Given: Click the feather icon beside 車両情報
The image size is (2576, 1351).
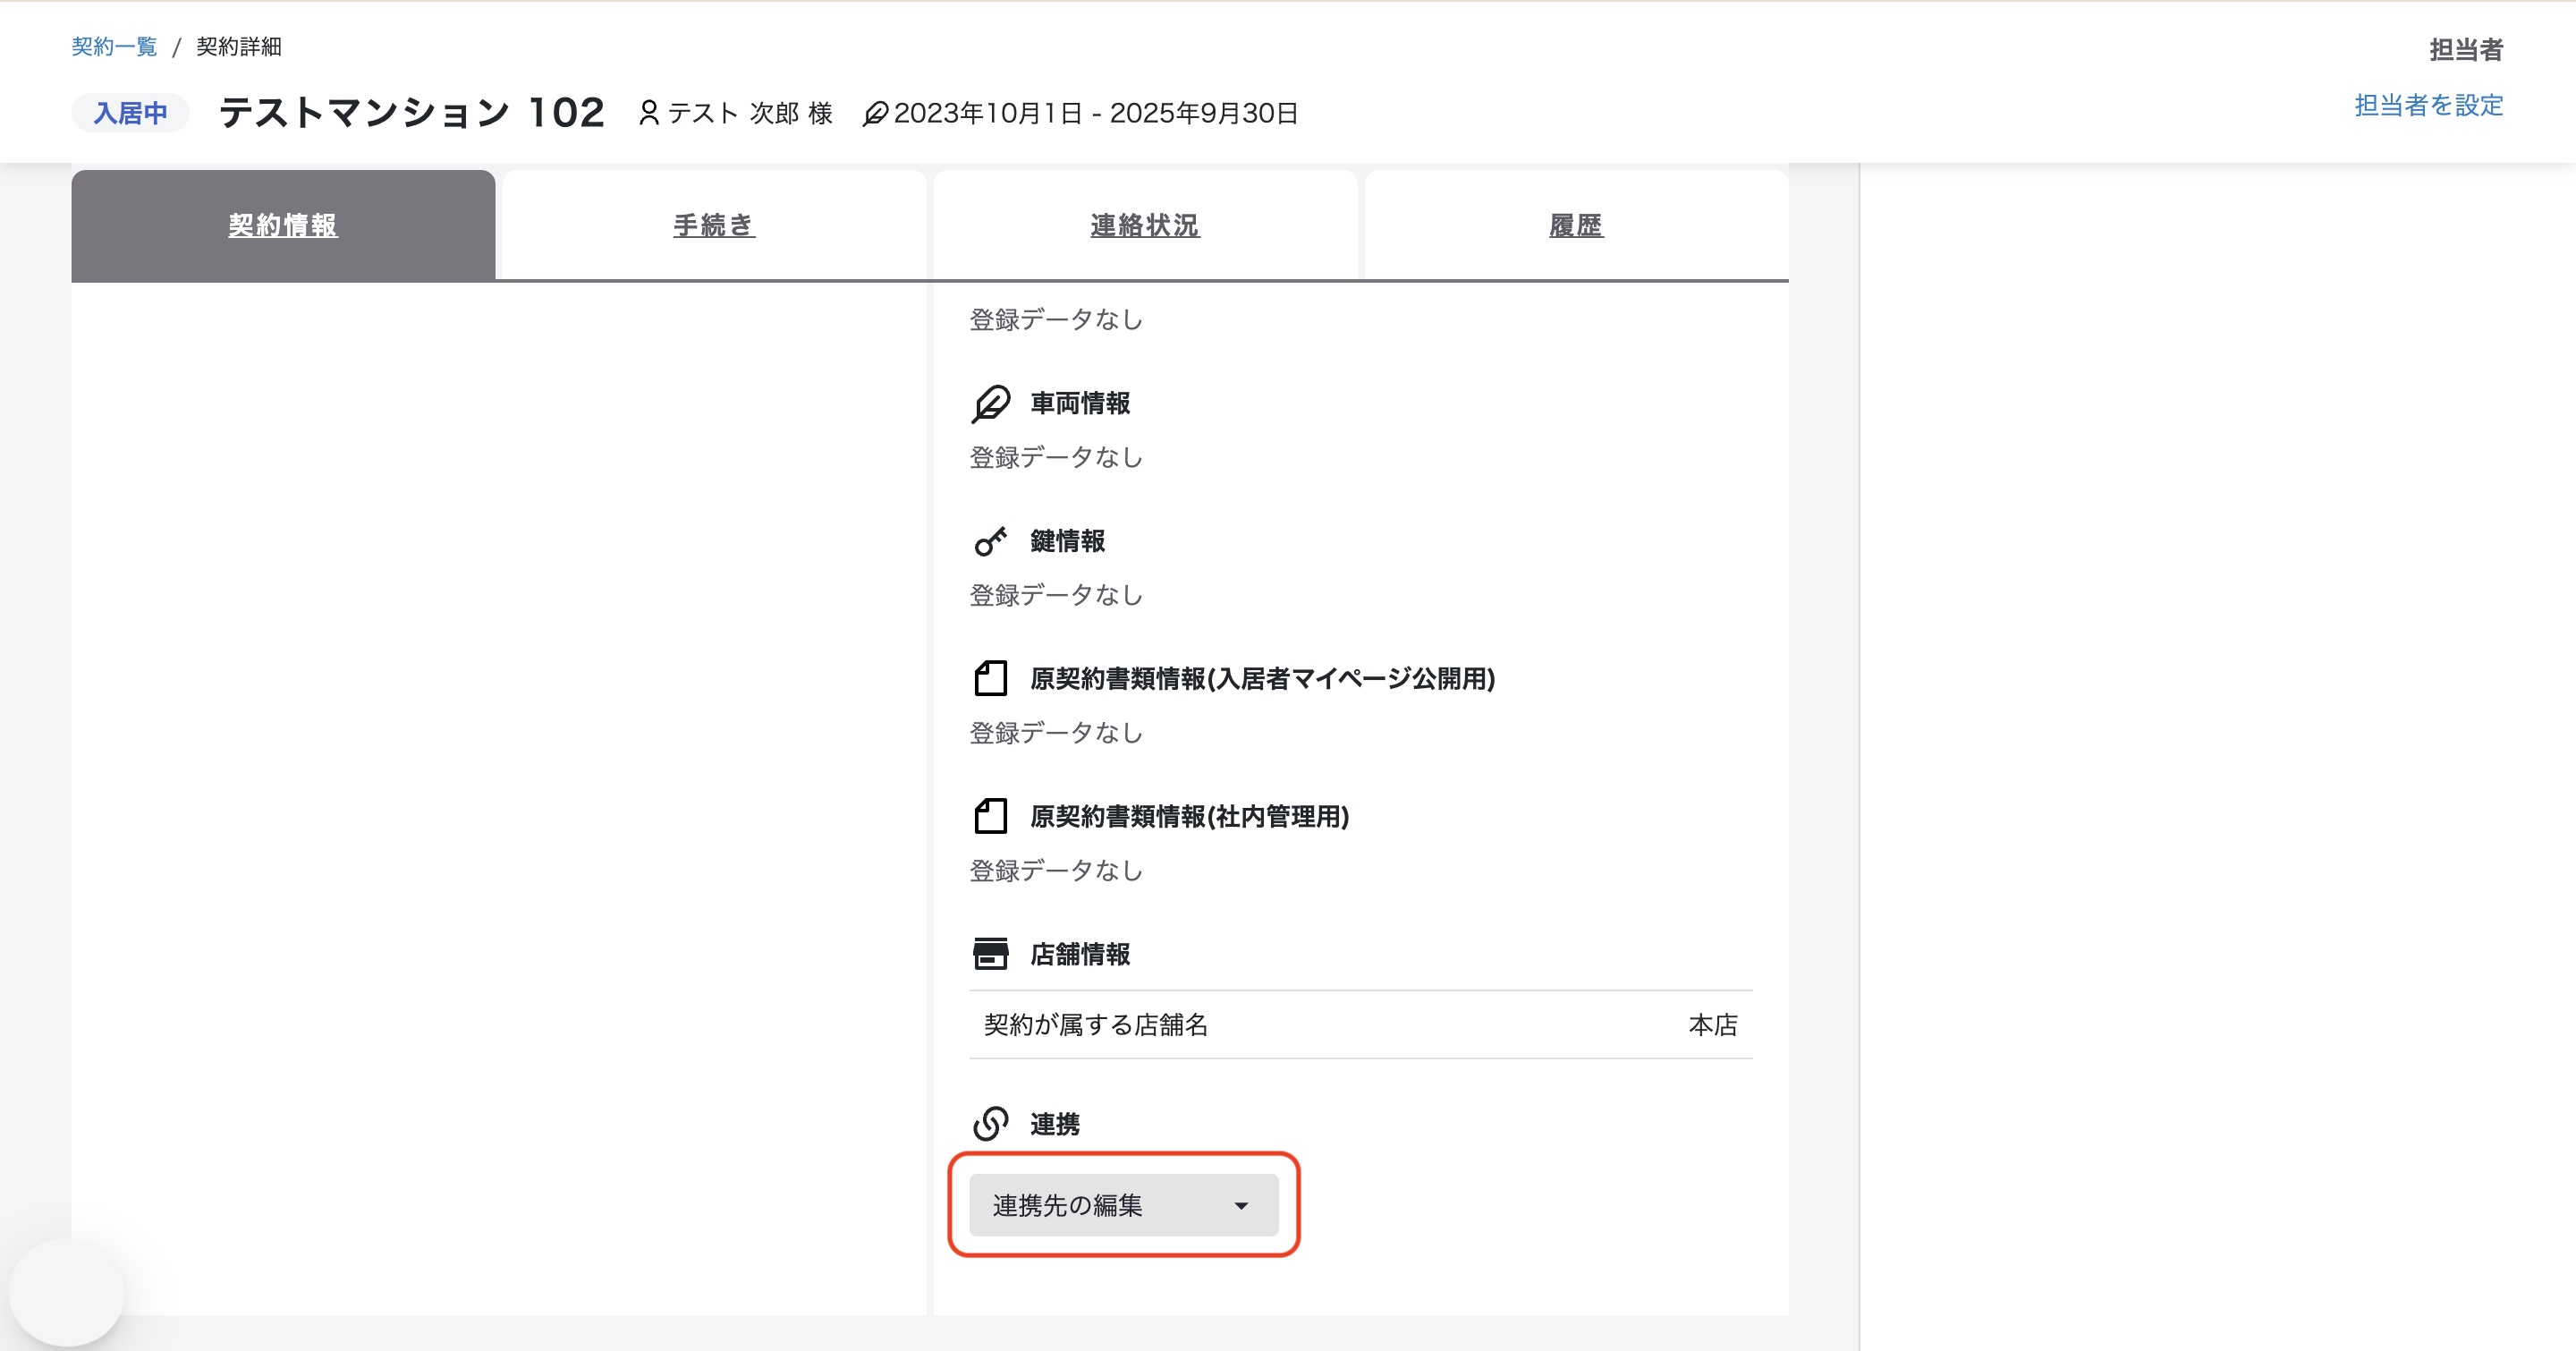Looking at the screenshot, I should pyautogui.click(x=990, y=404).
